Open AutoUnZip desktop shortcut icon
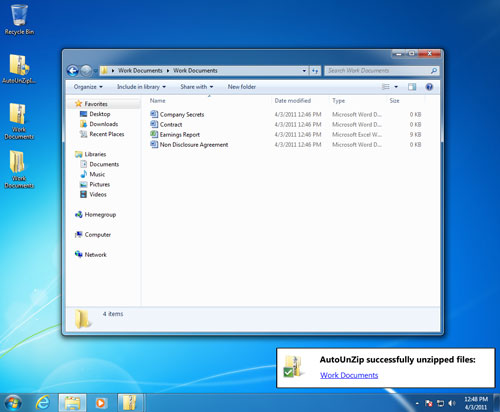Image resolution: width=500 pixels, height=412 pixels. pos(19,69)
